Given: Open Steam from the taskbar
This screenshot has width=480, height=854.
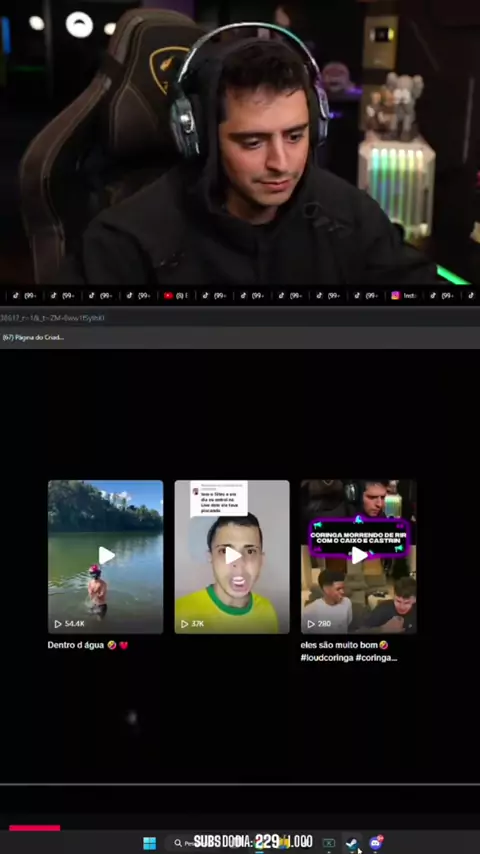Looking at the screenshot, I should coord(353,843).
